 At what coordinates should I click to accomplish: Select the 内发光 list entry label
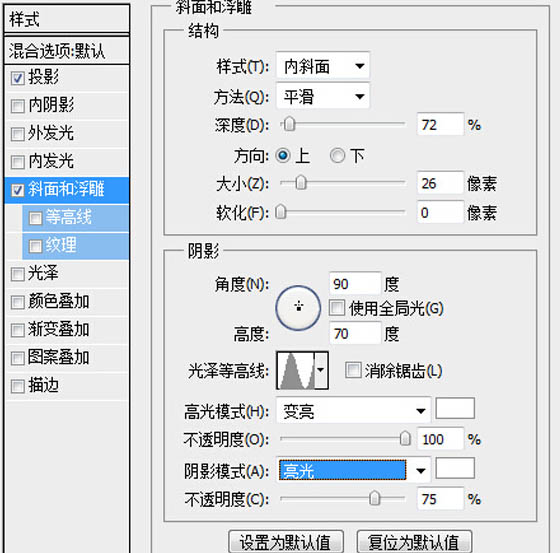51,161
